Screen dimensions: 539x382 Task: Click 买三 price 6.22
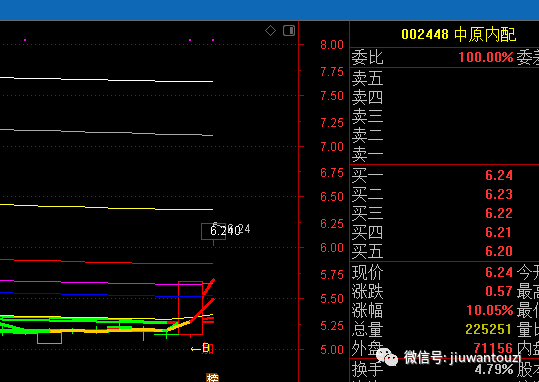click(499, 213)
